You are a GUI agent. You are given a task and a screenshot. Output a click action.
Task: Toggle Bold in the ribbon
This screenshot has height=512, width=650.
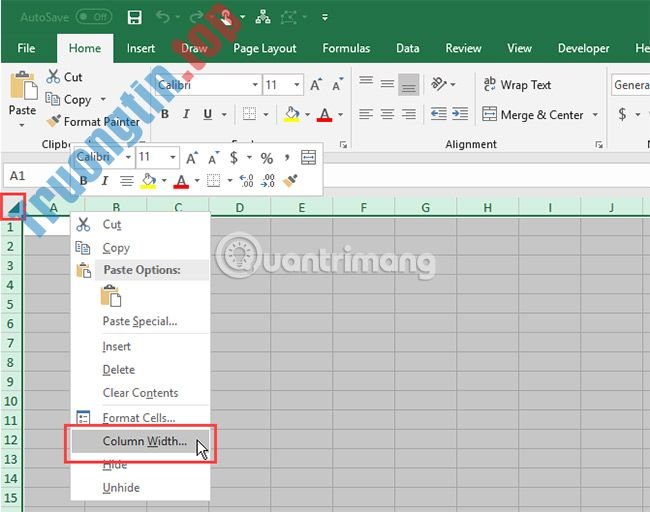click(x=165, y=114)
